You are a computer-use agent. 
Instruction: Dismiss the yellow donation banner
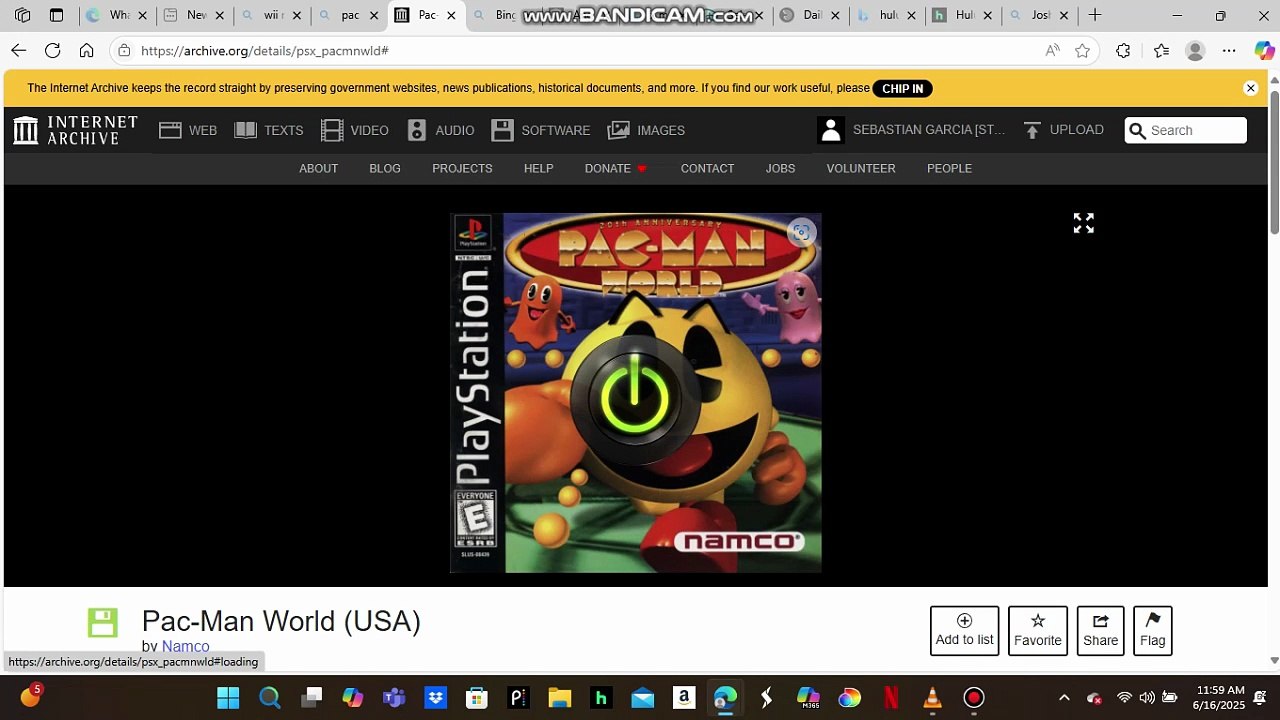coord(1250,88)
